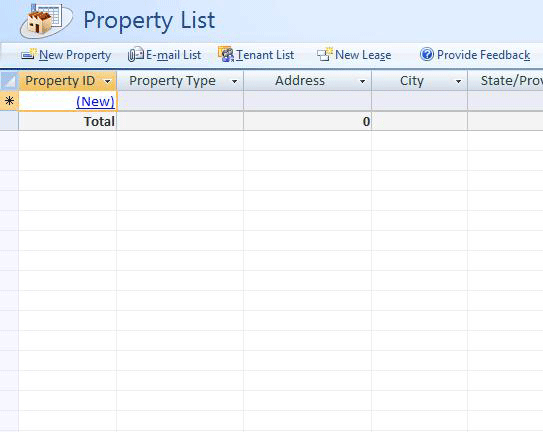Image resolution: width=543 pixels, height=432 pixels.
Task: Click the Property List house logo
Action: [x=46, y=20]
